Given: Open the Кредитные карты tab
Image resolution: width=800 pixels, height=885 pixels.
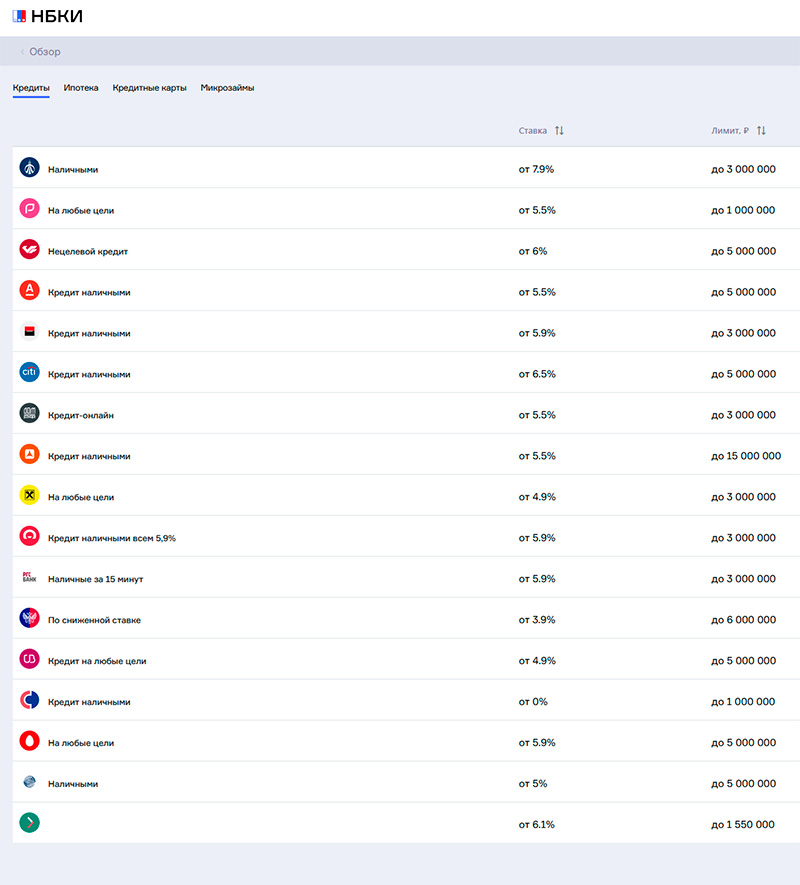Looking at the screenshot, I should tap(149, 88).
